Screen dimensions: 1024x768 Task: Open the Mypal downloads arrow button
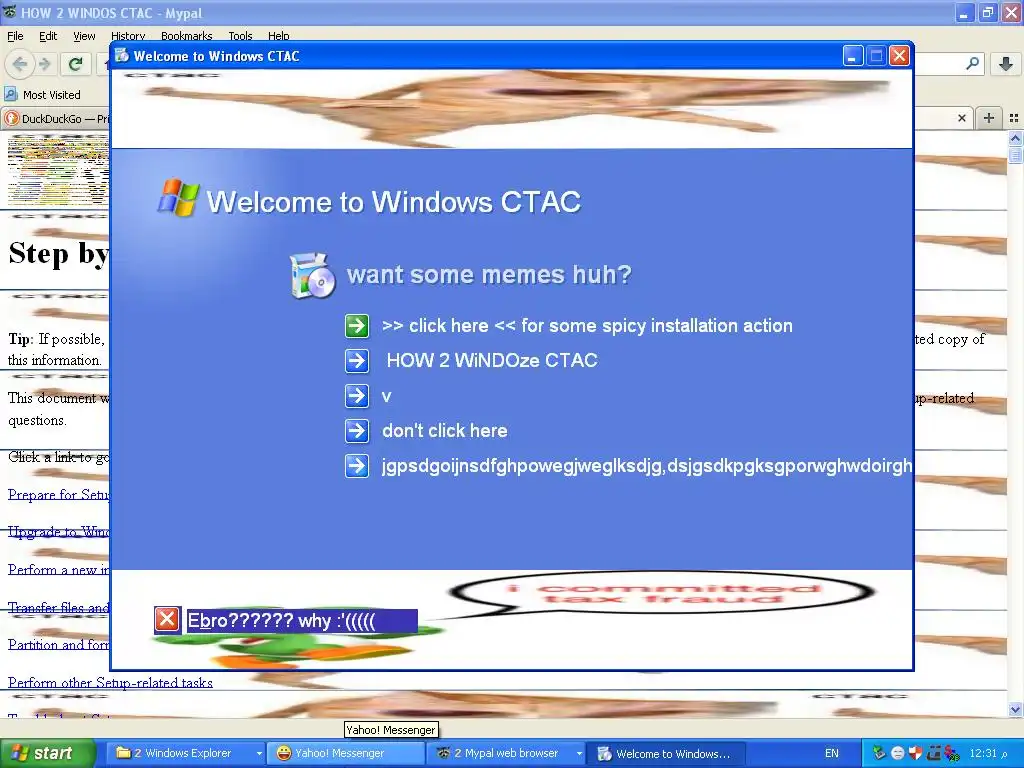tap(1006, 63)
